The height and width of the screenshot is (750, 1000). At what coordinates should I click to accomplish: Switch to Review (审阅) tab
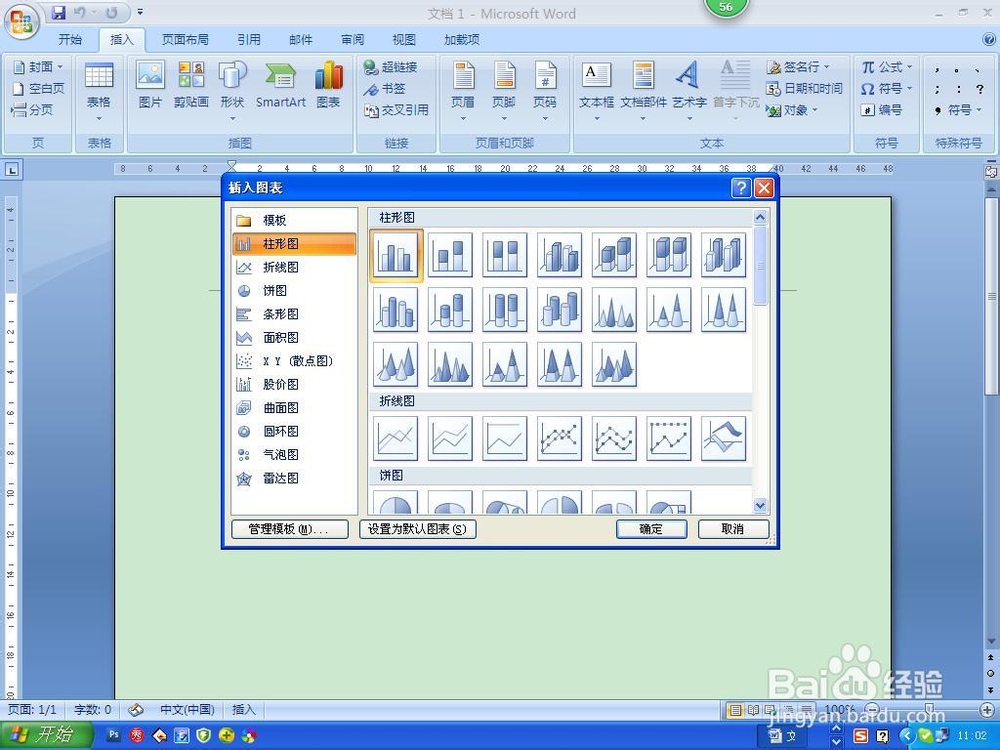coord(352,40)
